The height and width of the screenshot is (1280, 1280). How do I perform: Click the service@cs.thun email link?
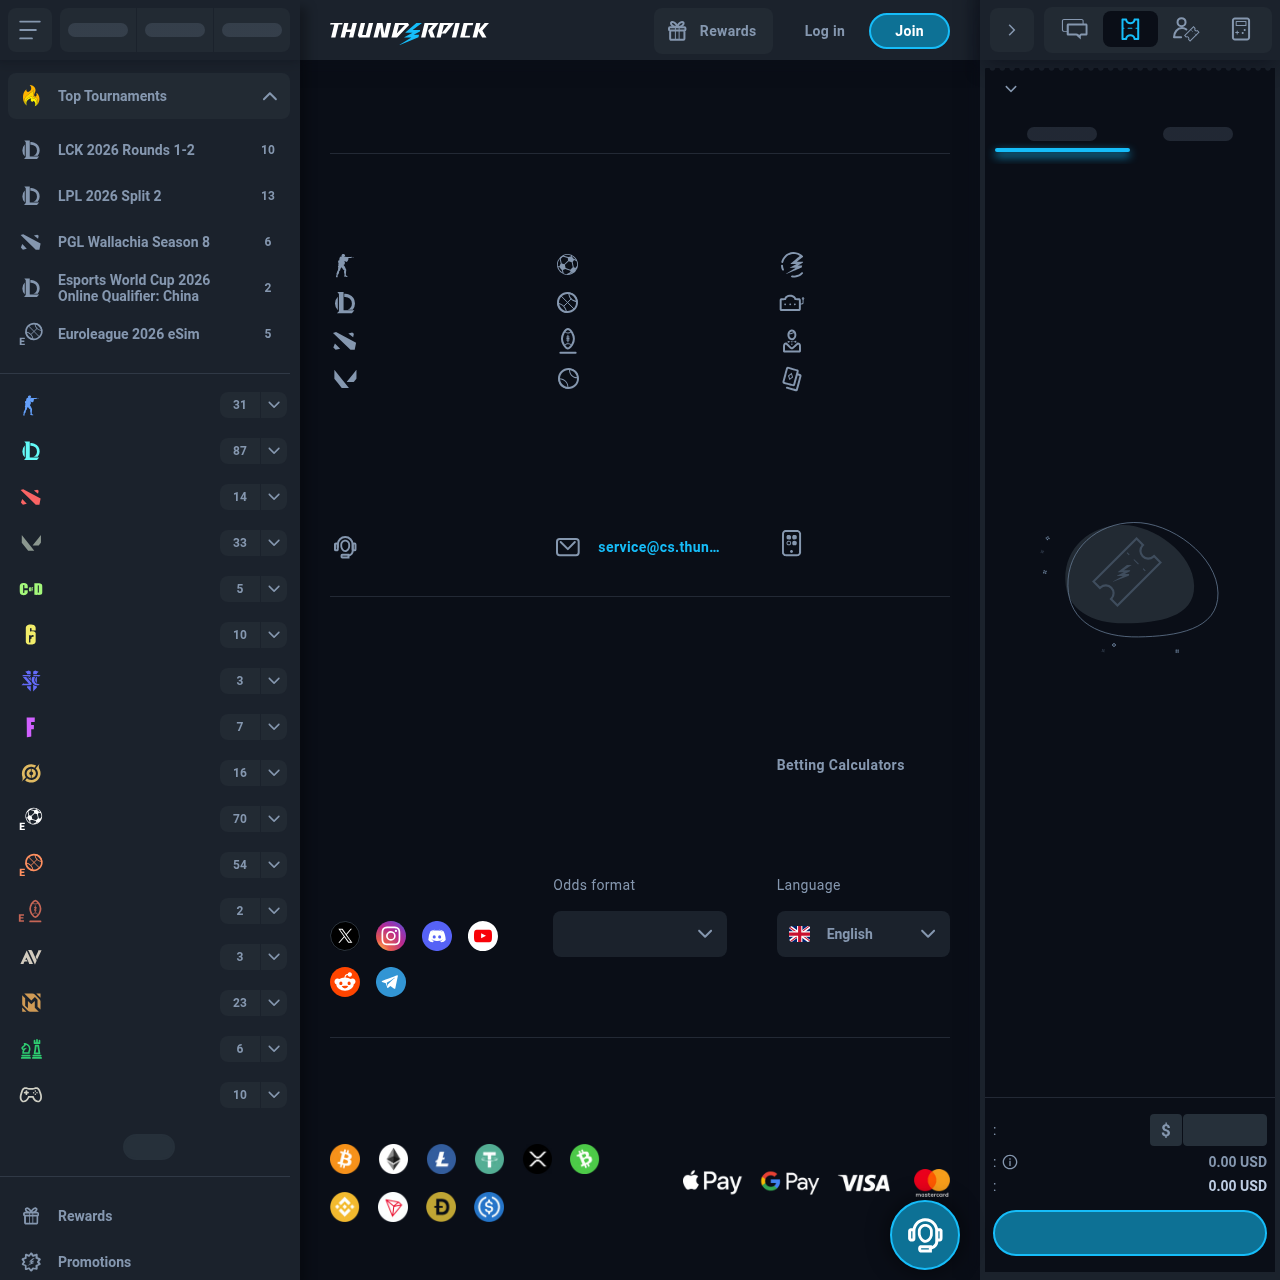point(658,547)
